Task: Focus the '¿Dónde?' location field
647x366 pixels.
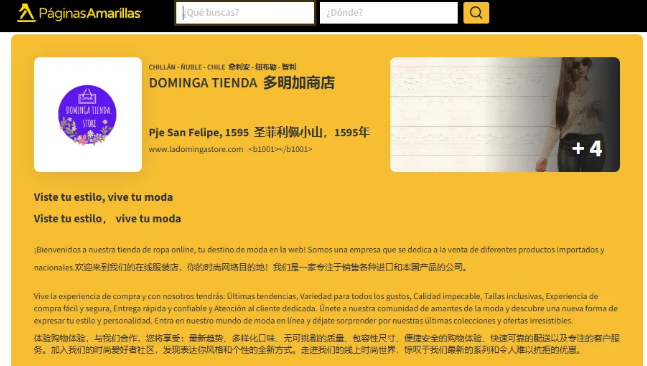Action: pyautogui.click(x=389, y=13)
